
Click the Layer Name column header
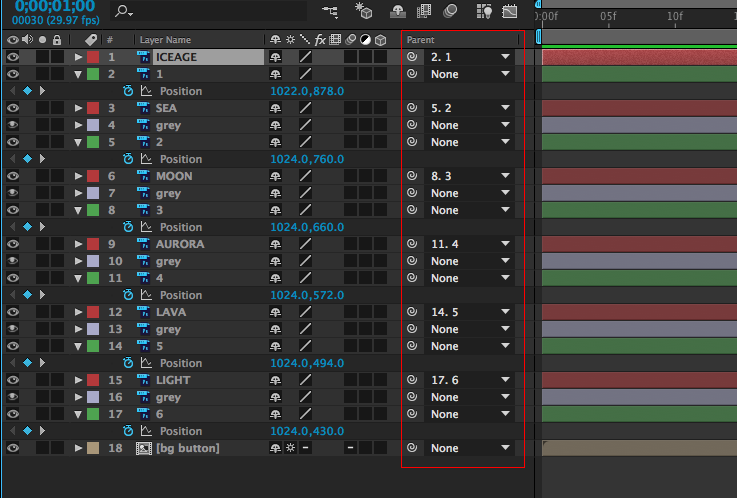[x=165, y=40]
